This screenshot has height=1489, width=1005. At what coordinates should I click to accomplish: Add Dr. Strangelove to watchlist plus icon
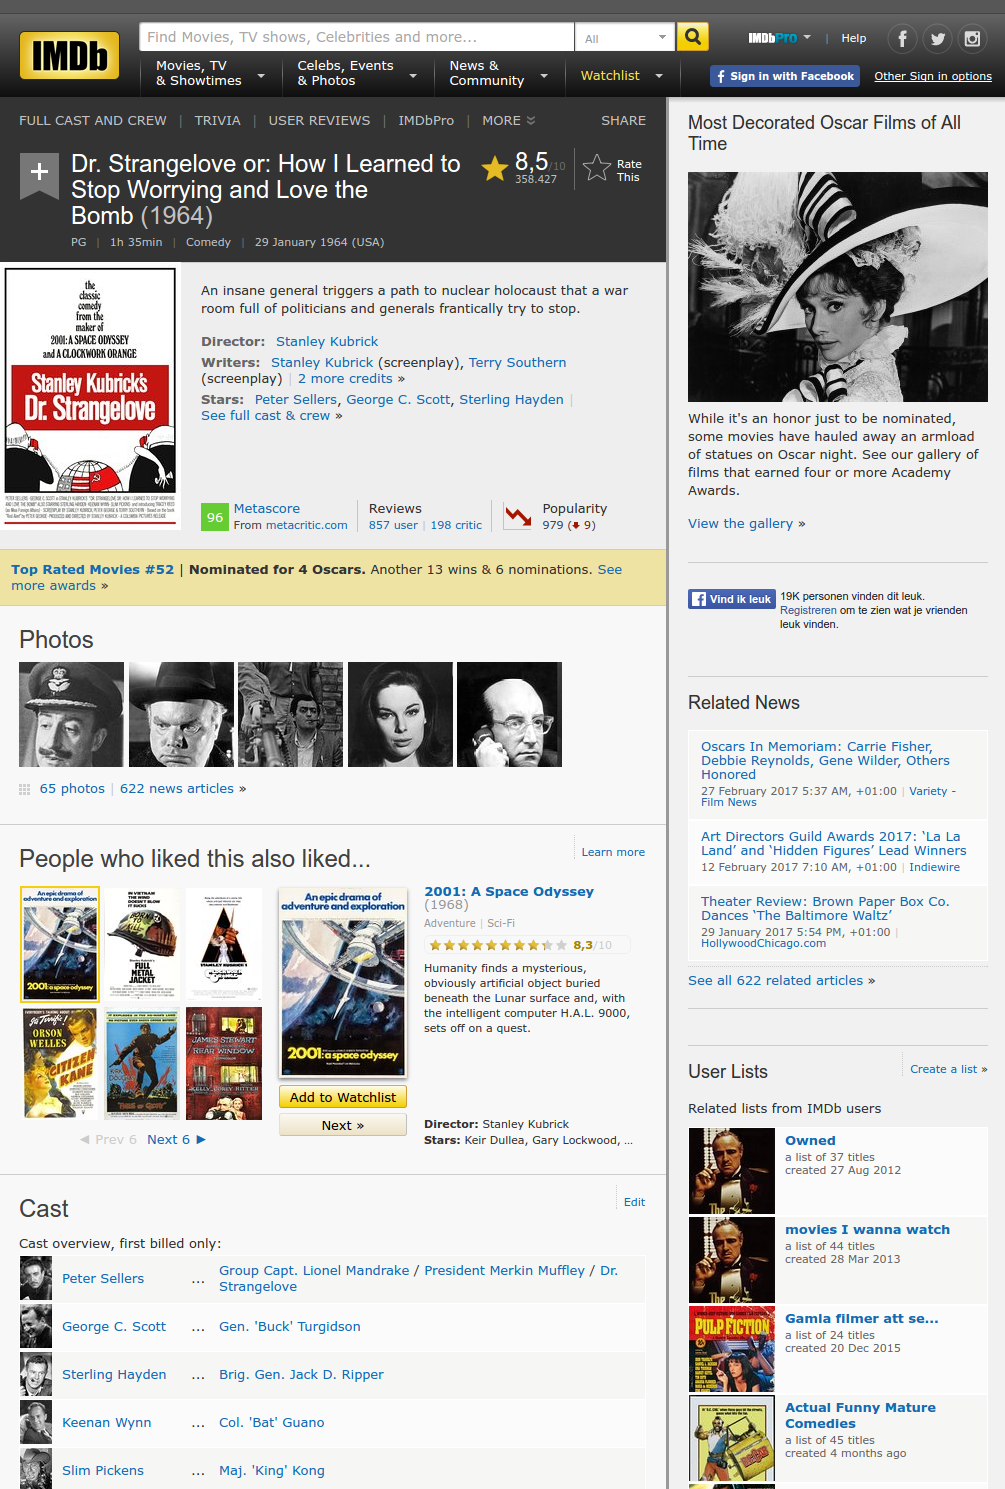pyautogui.click(x=39, y=172)
